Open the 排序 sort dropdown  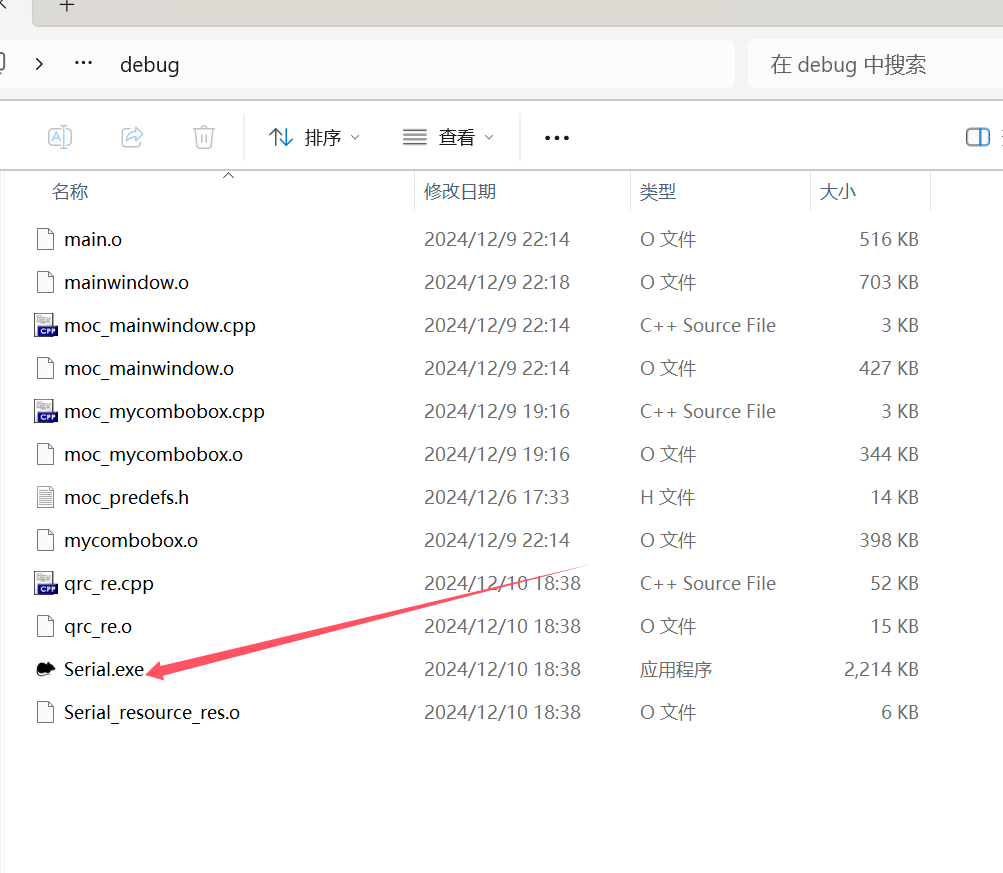click(x=315, y=137)
